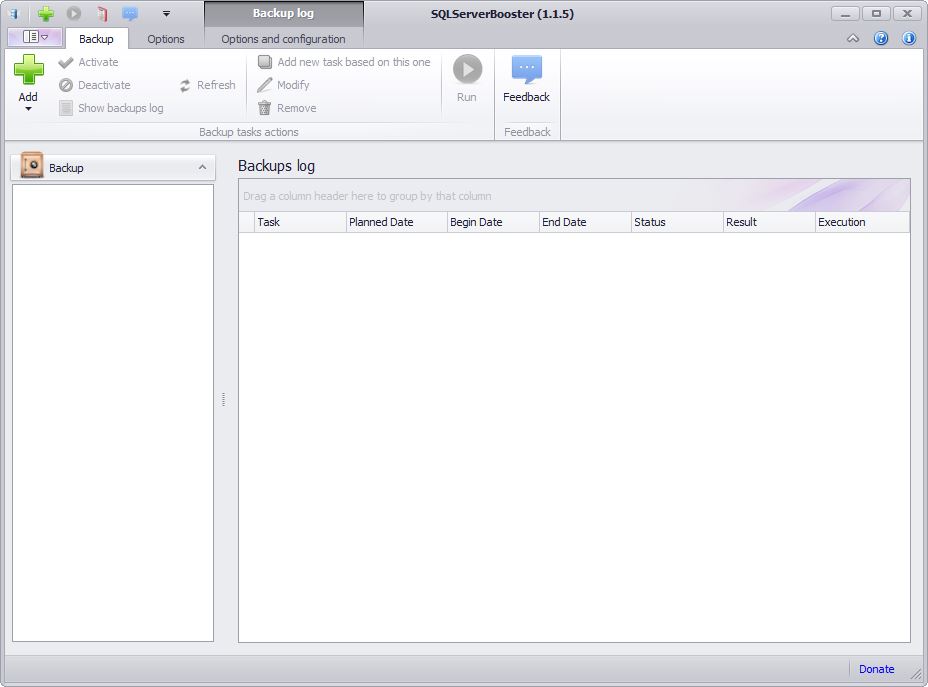928x687 pixels.
Task: Click the Run play button
Action: (467, 78)
